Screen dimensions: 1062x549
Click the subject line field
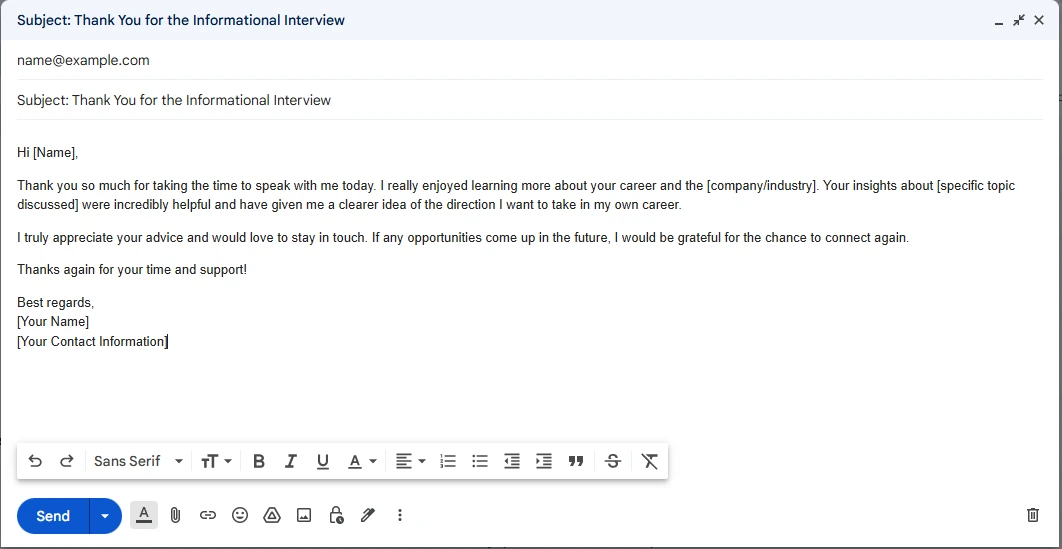pyautogui.click(x=530, y=100)
